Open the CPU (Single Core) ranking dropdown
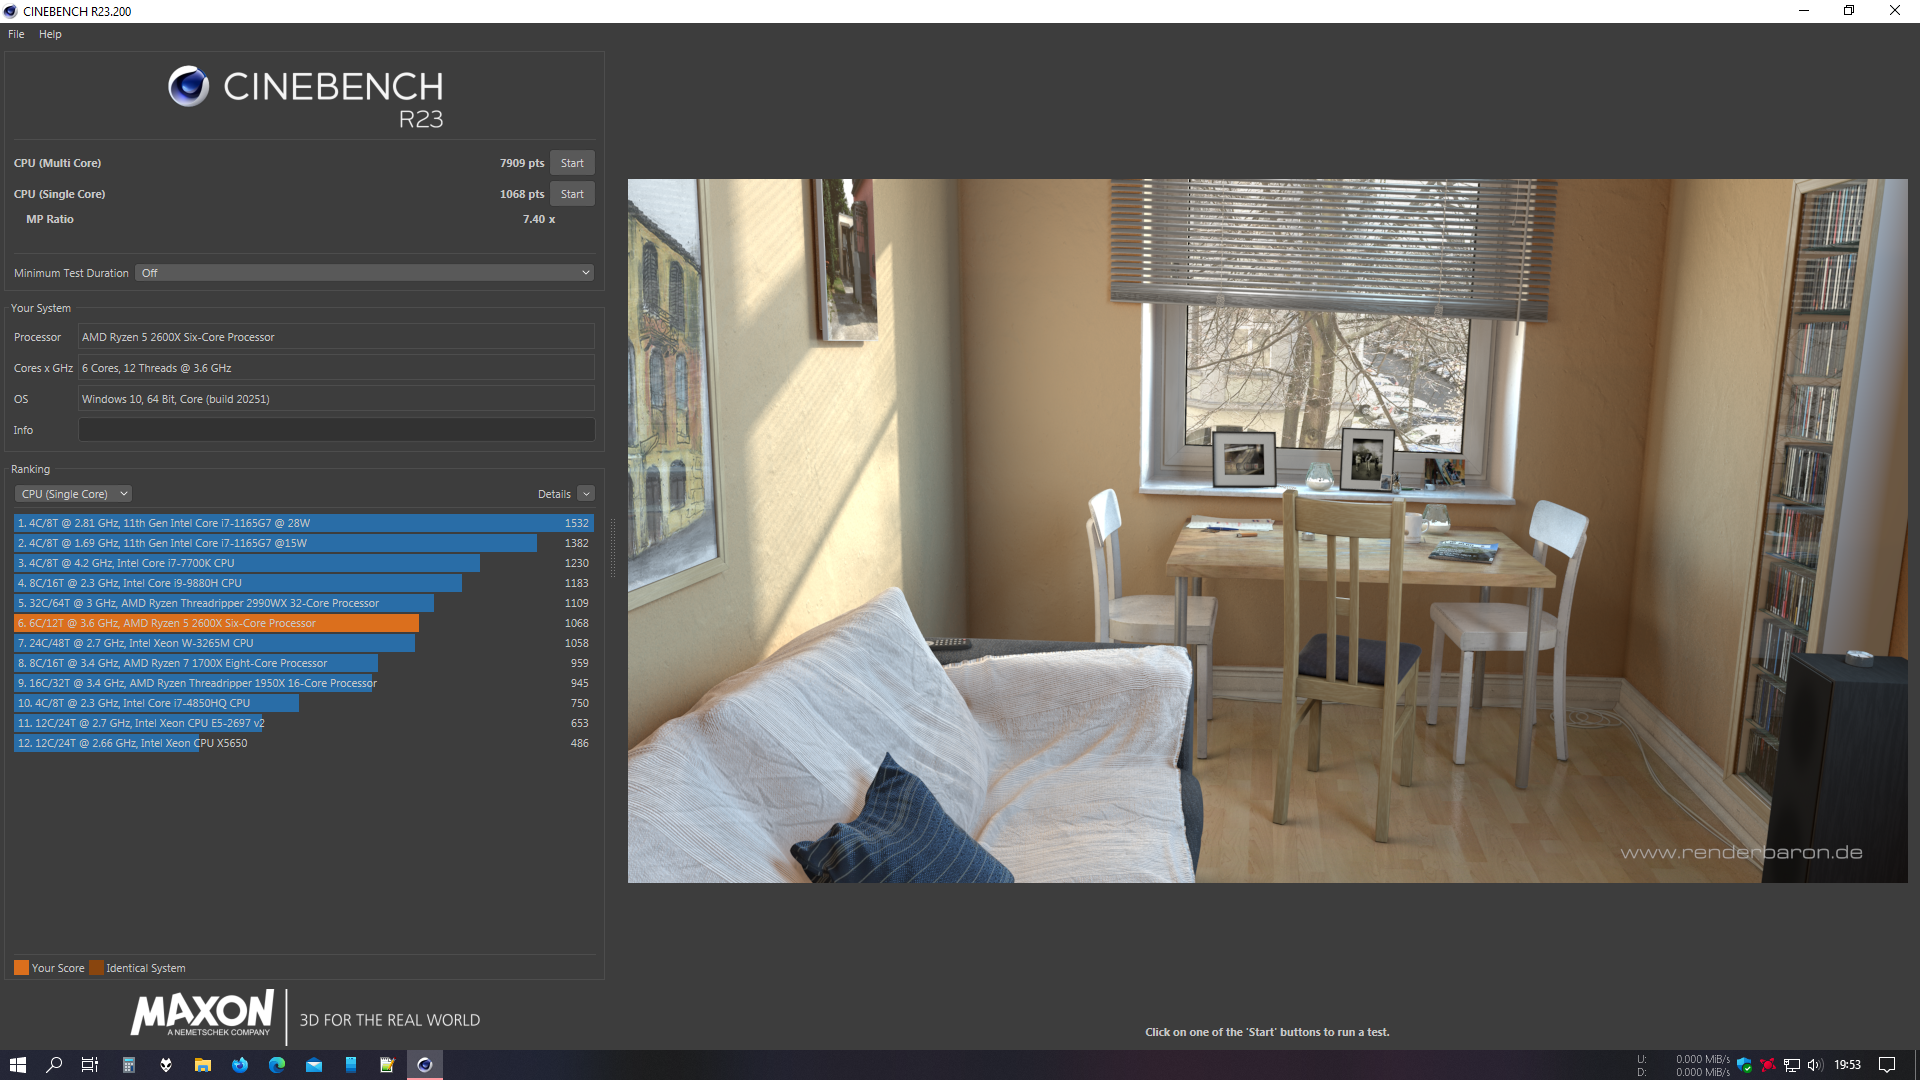The width and height of the screenshot is (1920, 1080). pos(74,494)
